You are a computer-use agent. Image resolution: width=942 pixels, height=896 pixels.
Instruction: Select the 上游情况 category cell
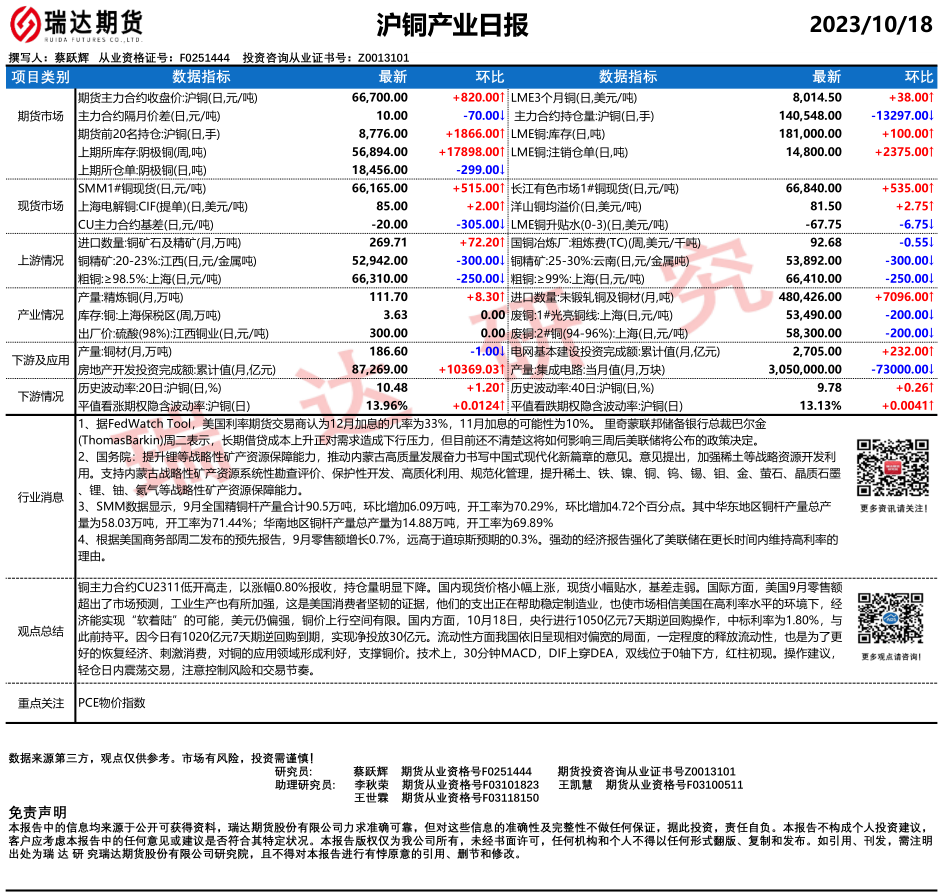click(40, 260)
